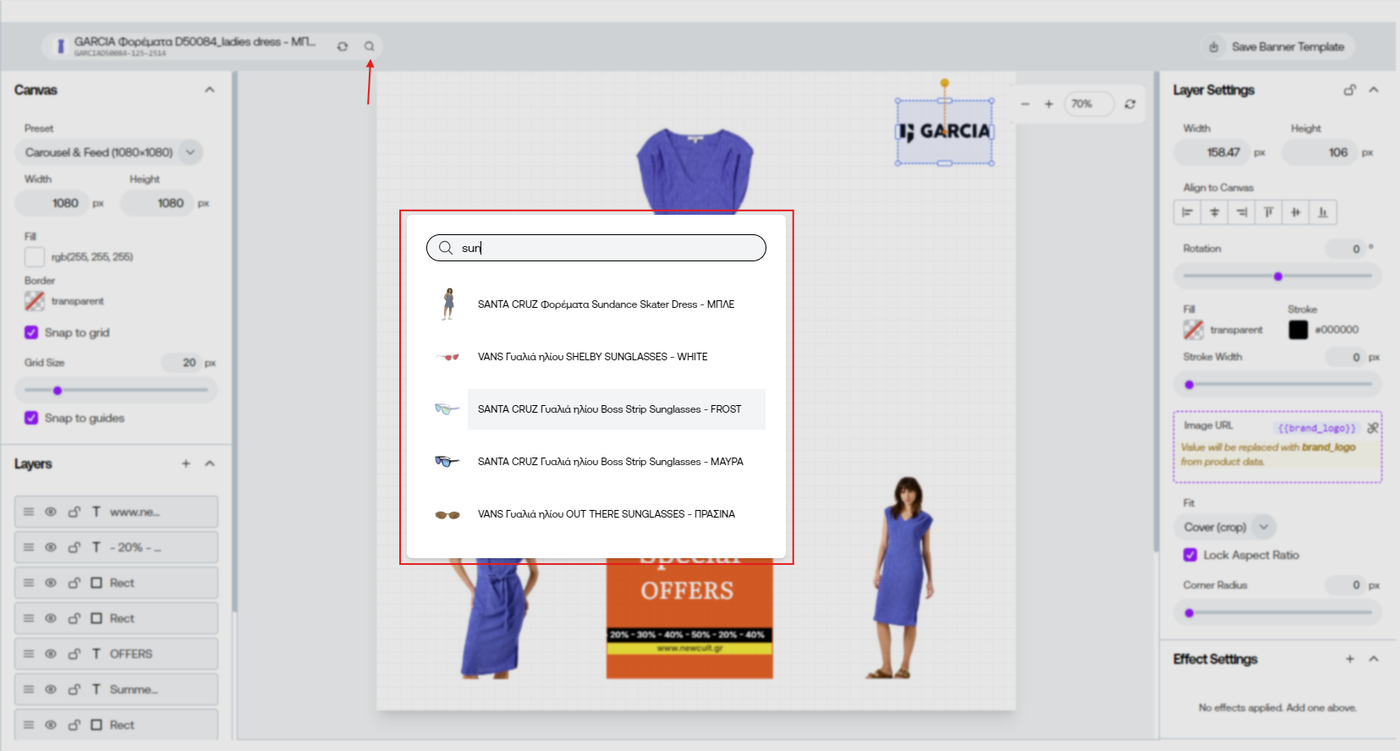Open the black Stroke color swatch
The width and height of the screenshot is (1400, 751).
[1298, 329]
